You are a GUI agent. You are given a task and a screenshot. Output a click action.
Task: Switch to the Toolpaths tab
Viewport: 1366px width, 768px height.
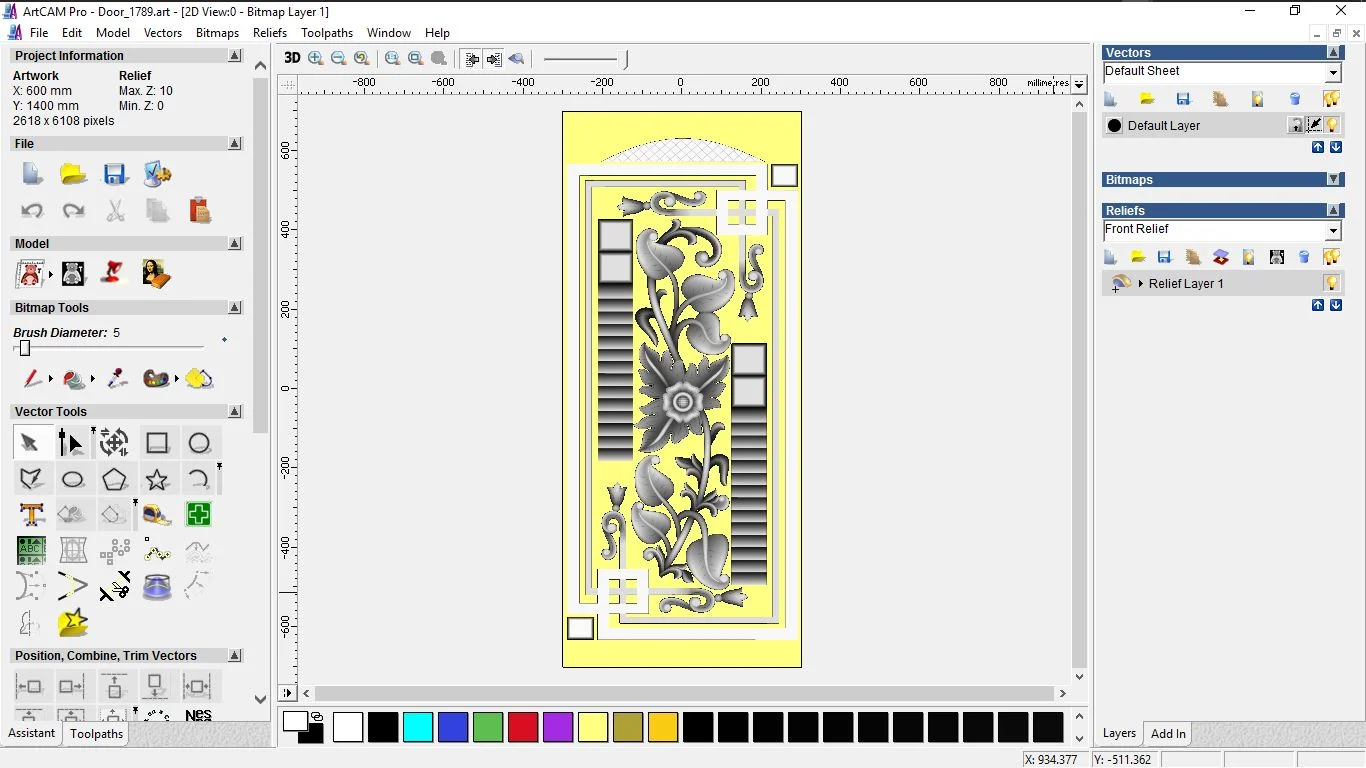tap(96, 734)
